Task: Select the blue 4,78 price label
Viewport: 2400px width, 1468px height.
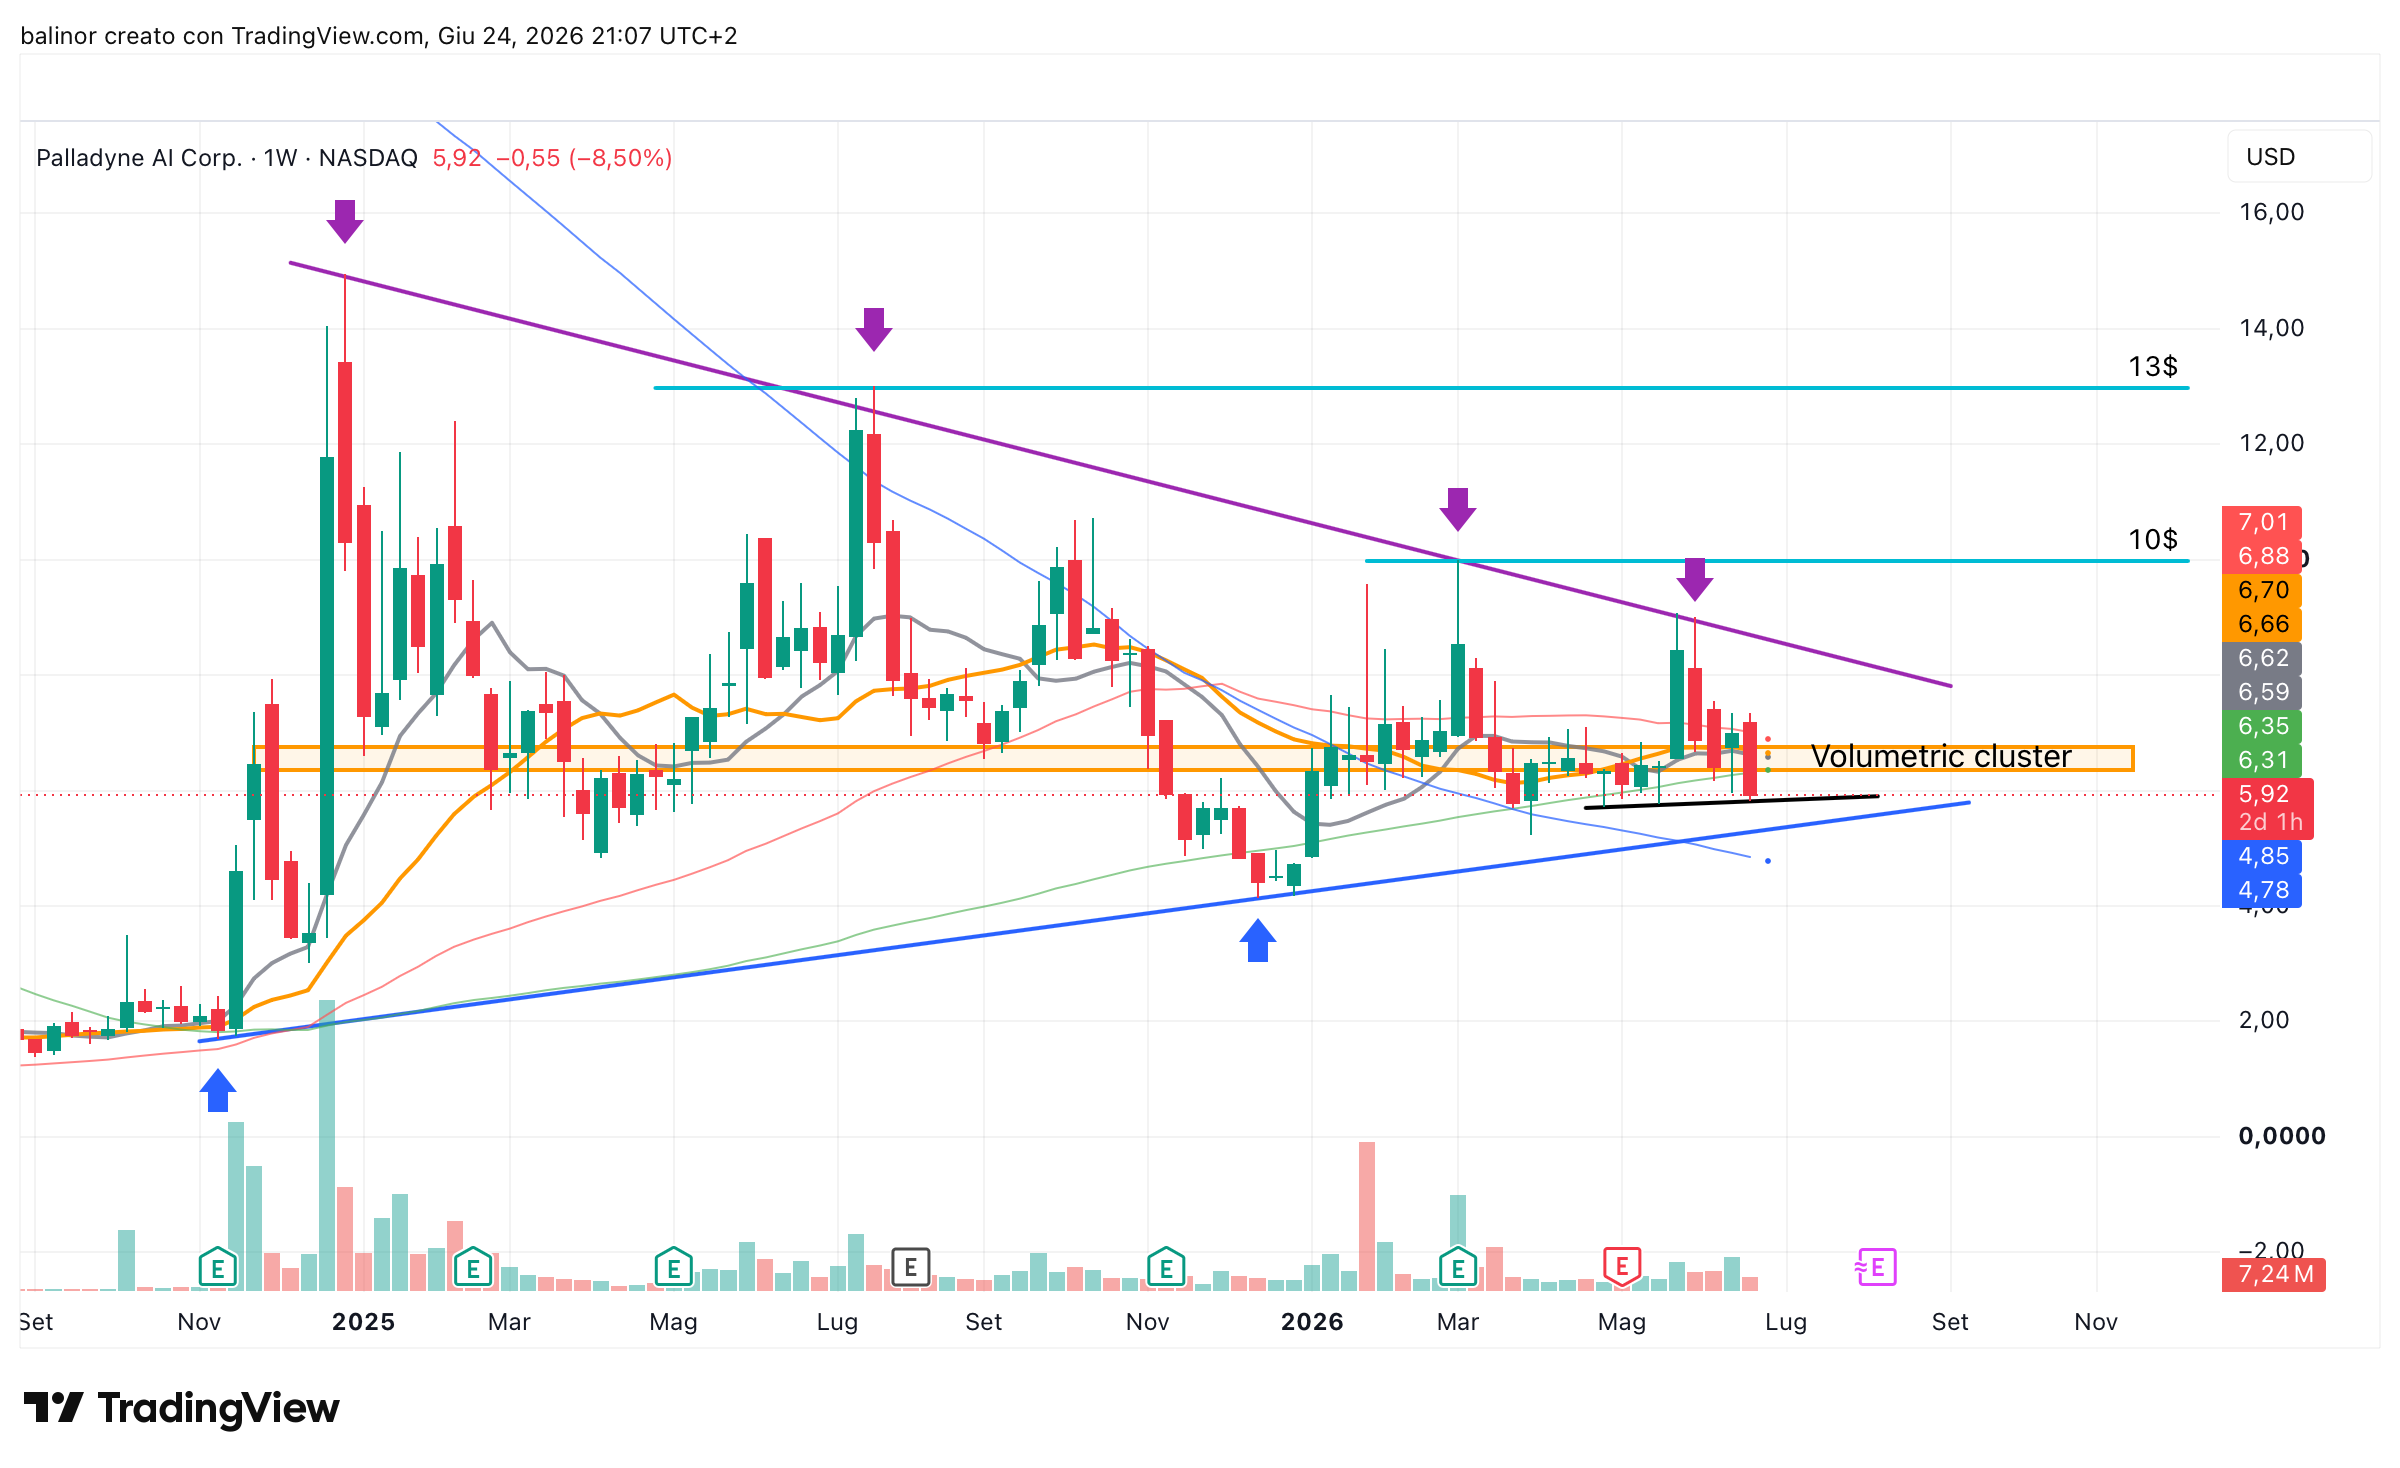Action: (x=2262, y=890)
